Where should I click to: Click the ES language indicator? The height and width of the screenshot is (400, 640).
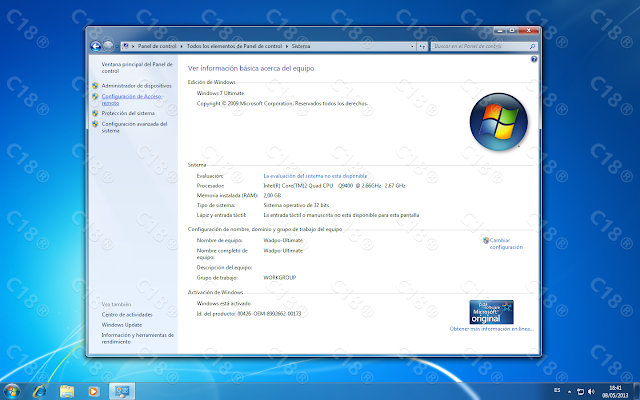[557, 391]
